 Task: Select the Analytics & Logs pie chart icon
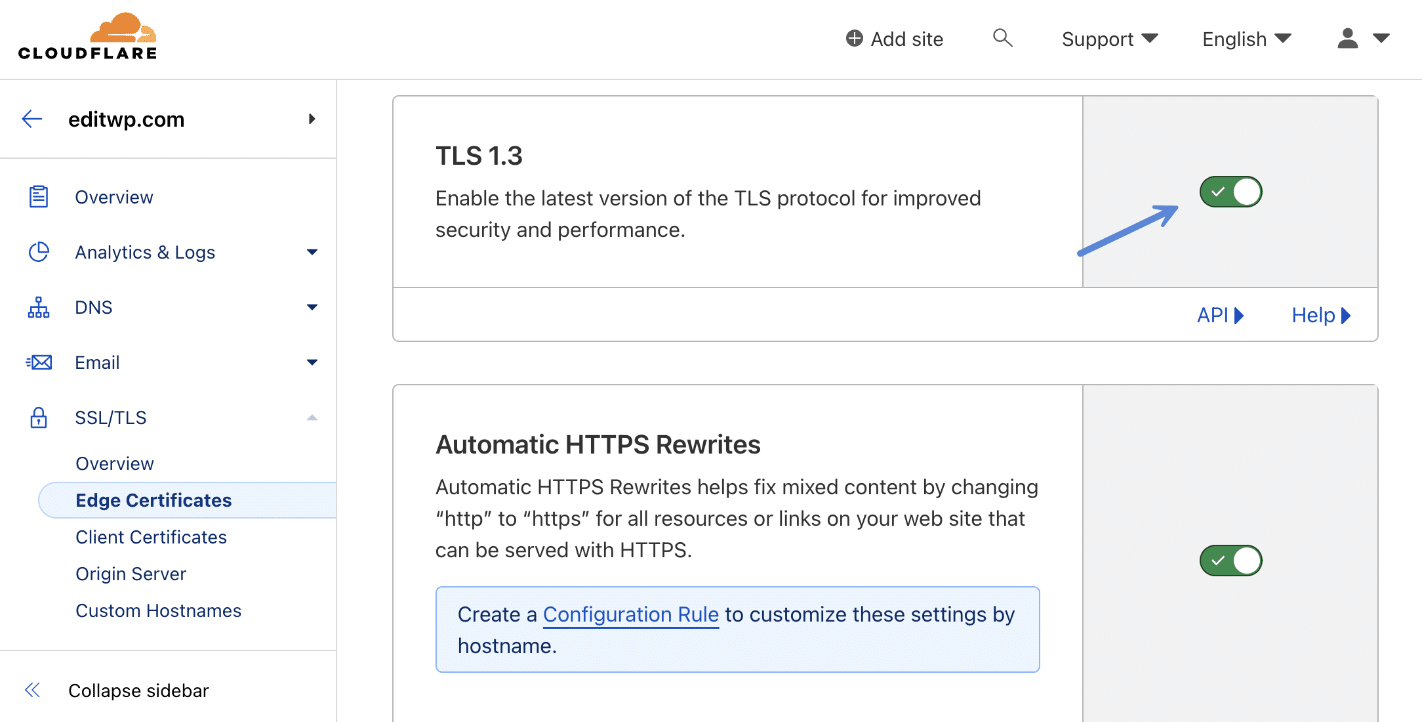(38, 252)
